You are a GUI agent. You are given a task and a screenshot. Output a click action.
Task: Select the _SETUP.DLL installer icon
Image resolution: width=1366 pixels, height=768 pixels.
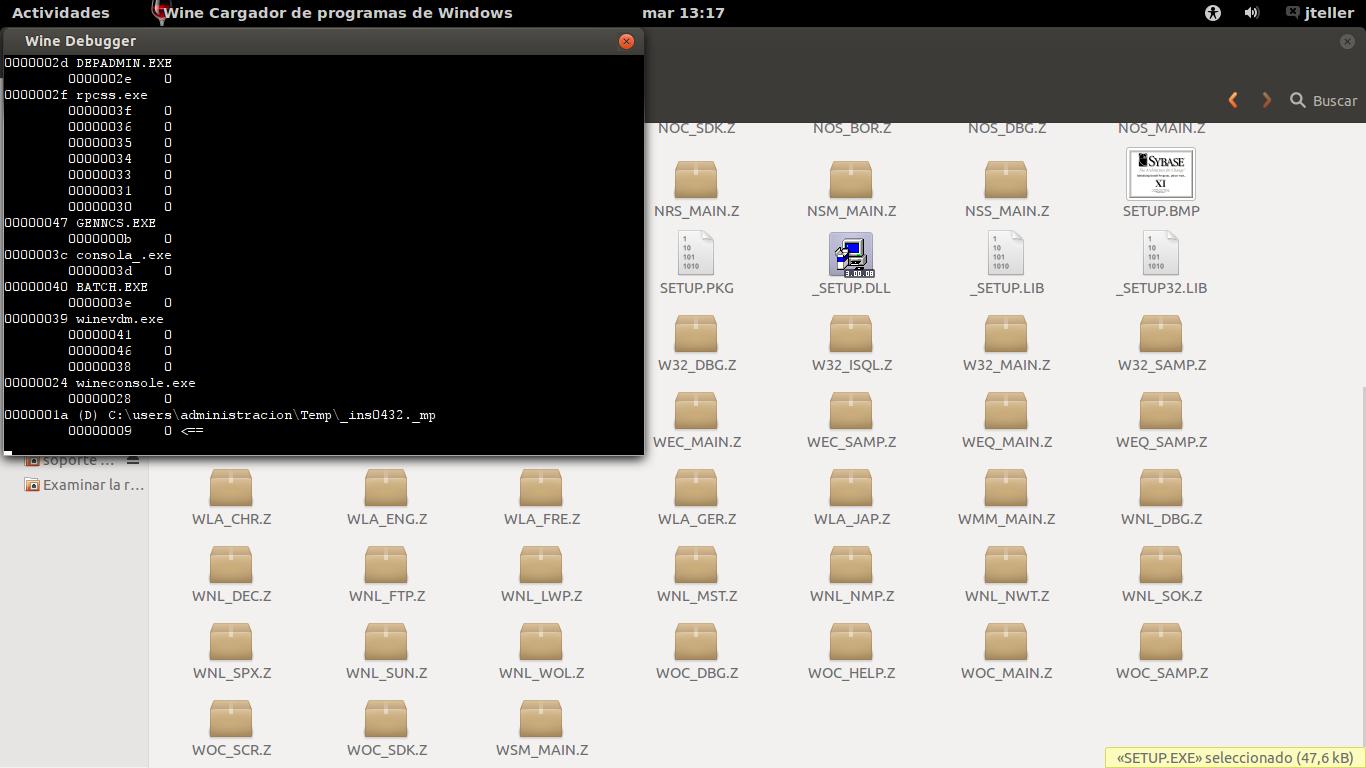pyautogui.click(x=851, y=255)
